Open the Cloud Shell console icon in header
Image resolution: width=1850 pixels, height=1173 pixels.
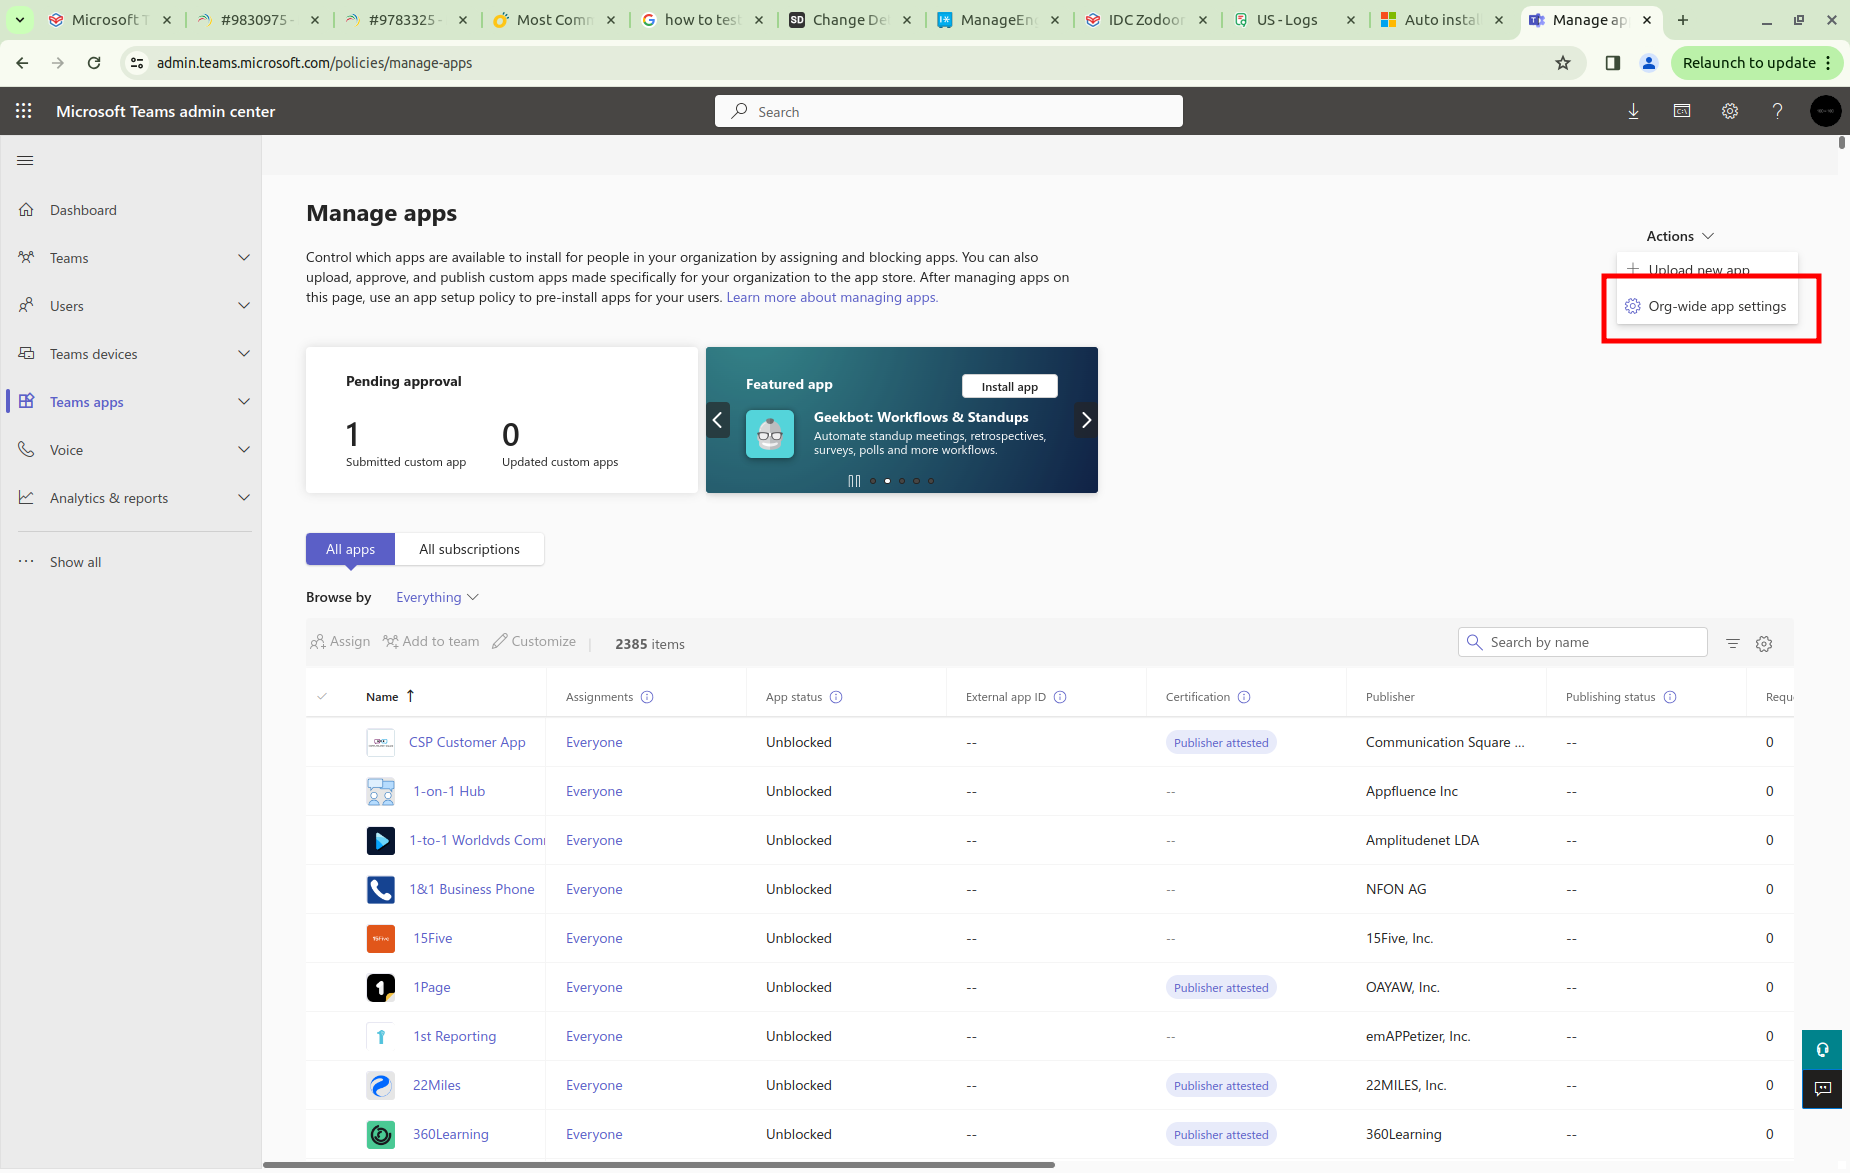pos(1682,111)
